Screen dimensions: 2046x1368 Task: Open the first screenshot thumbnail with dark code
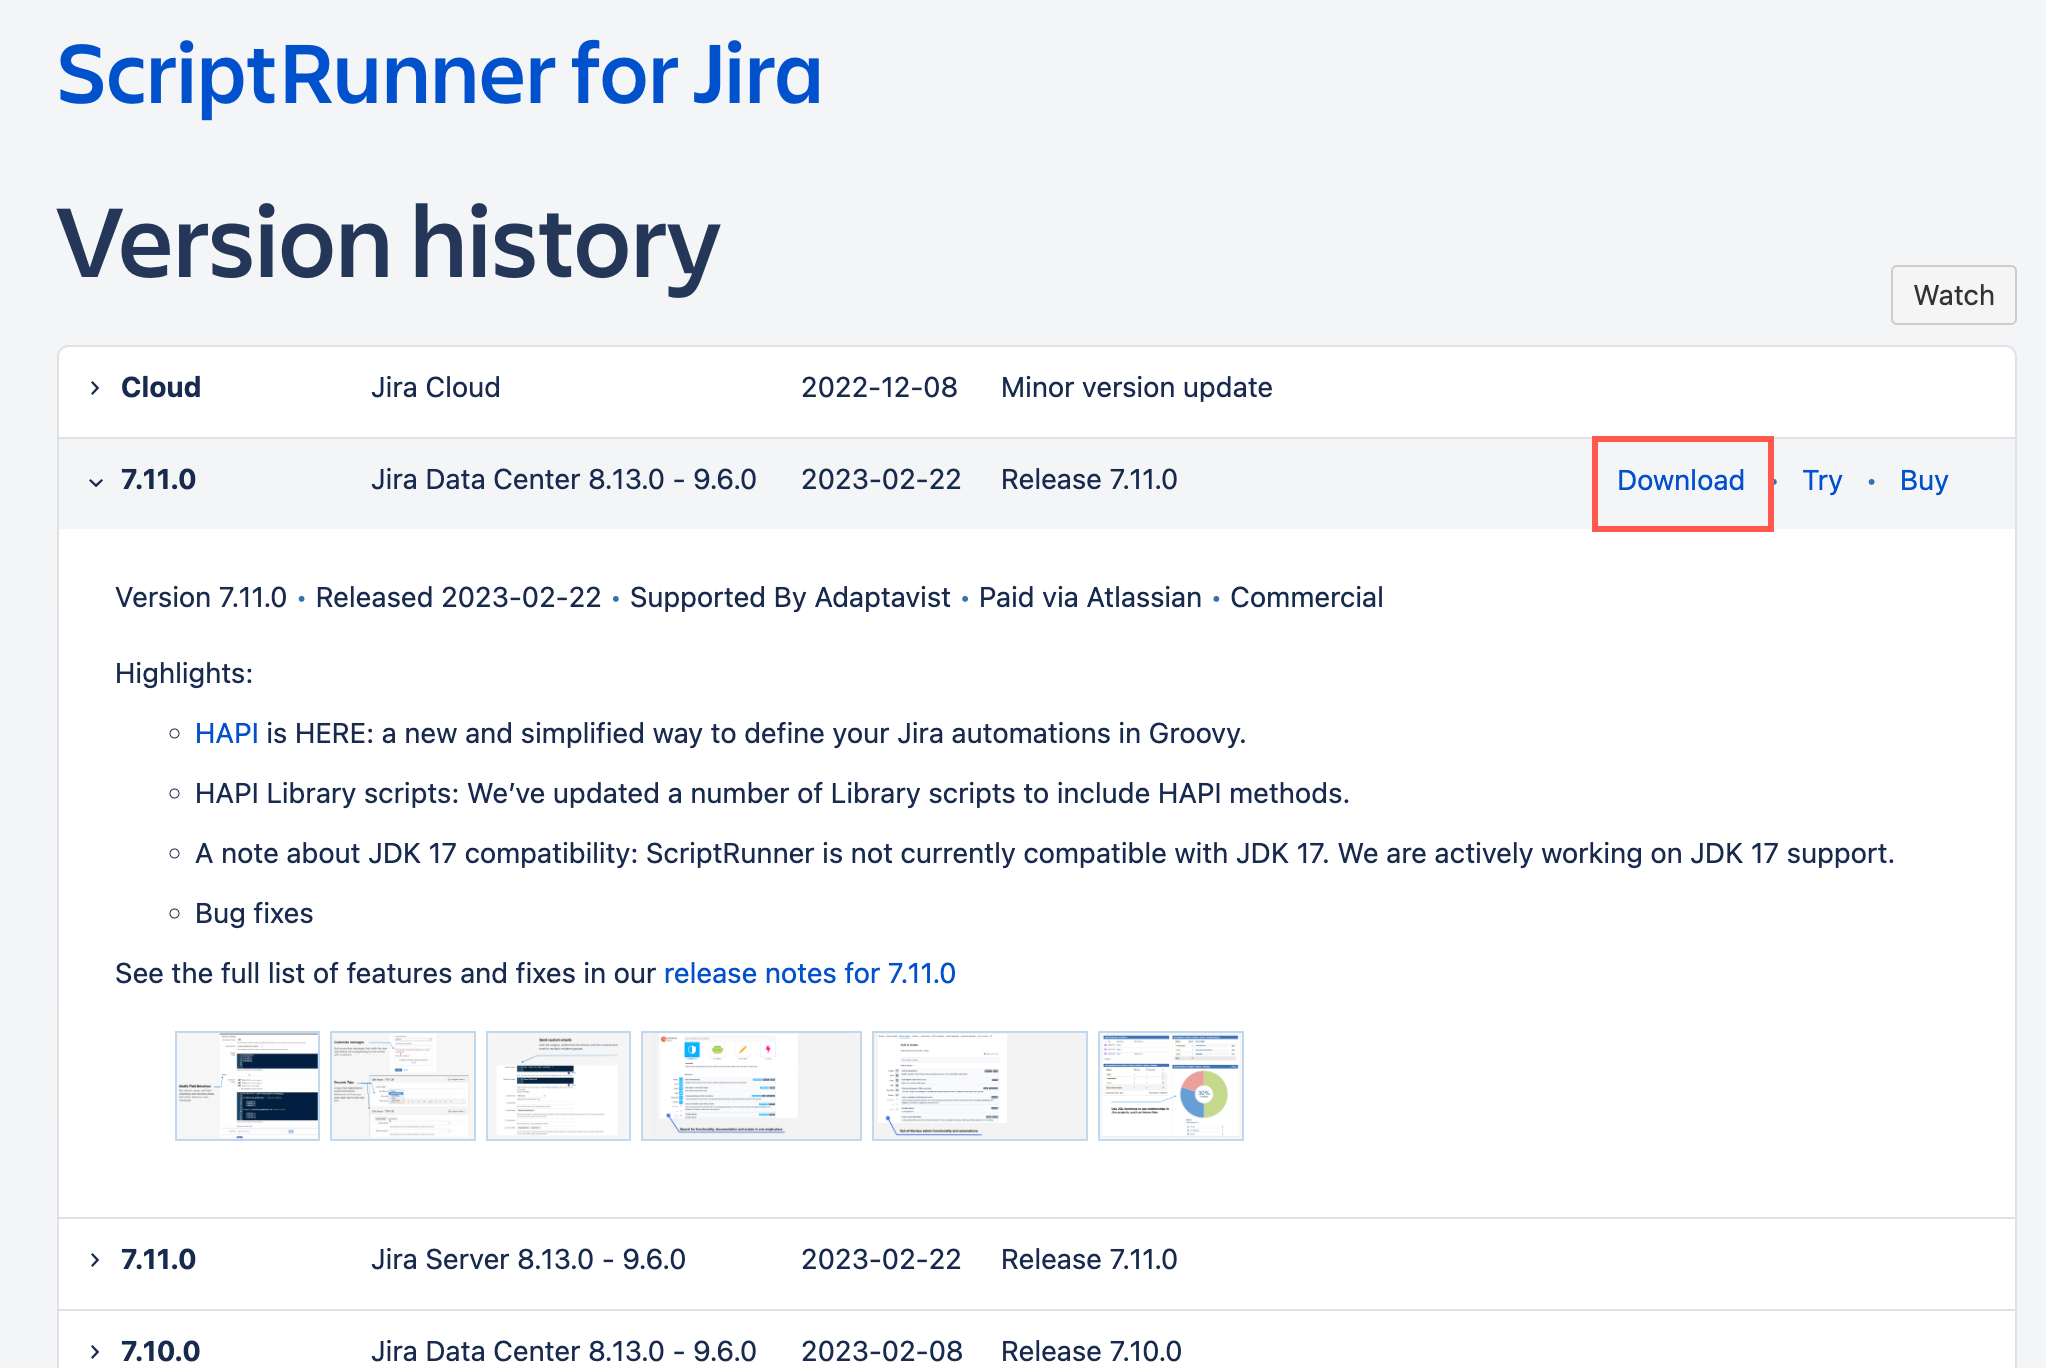pos(247,1085)
